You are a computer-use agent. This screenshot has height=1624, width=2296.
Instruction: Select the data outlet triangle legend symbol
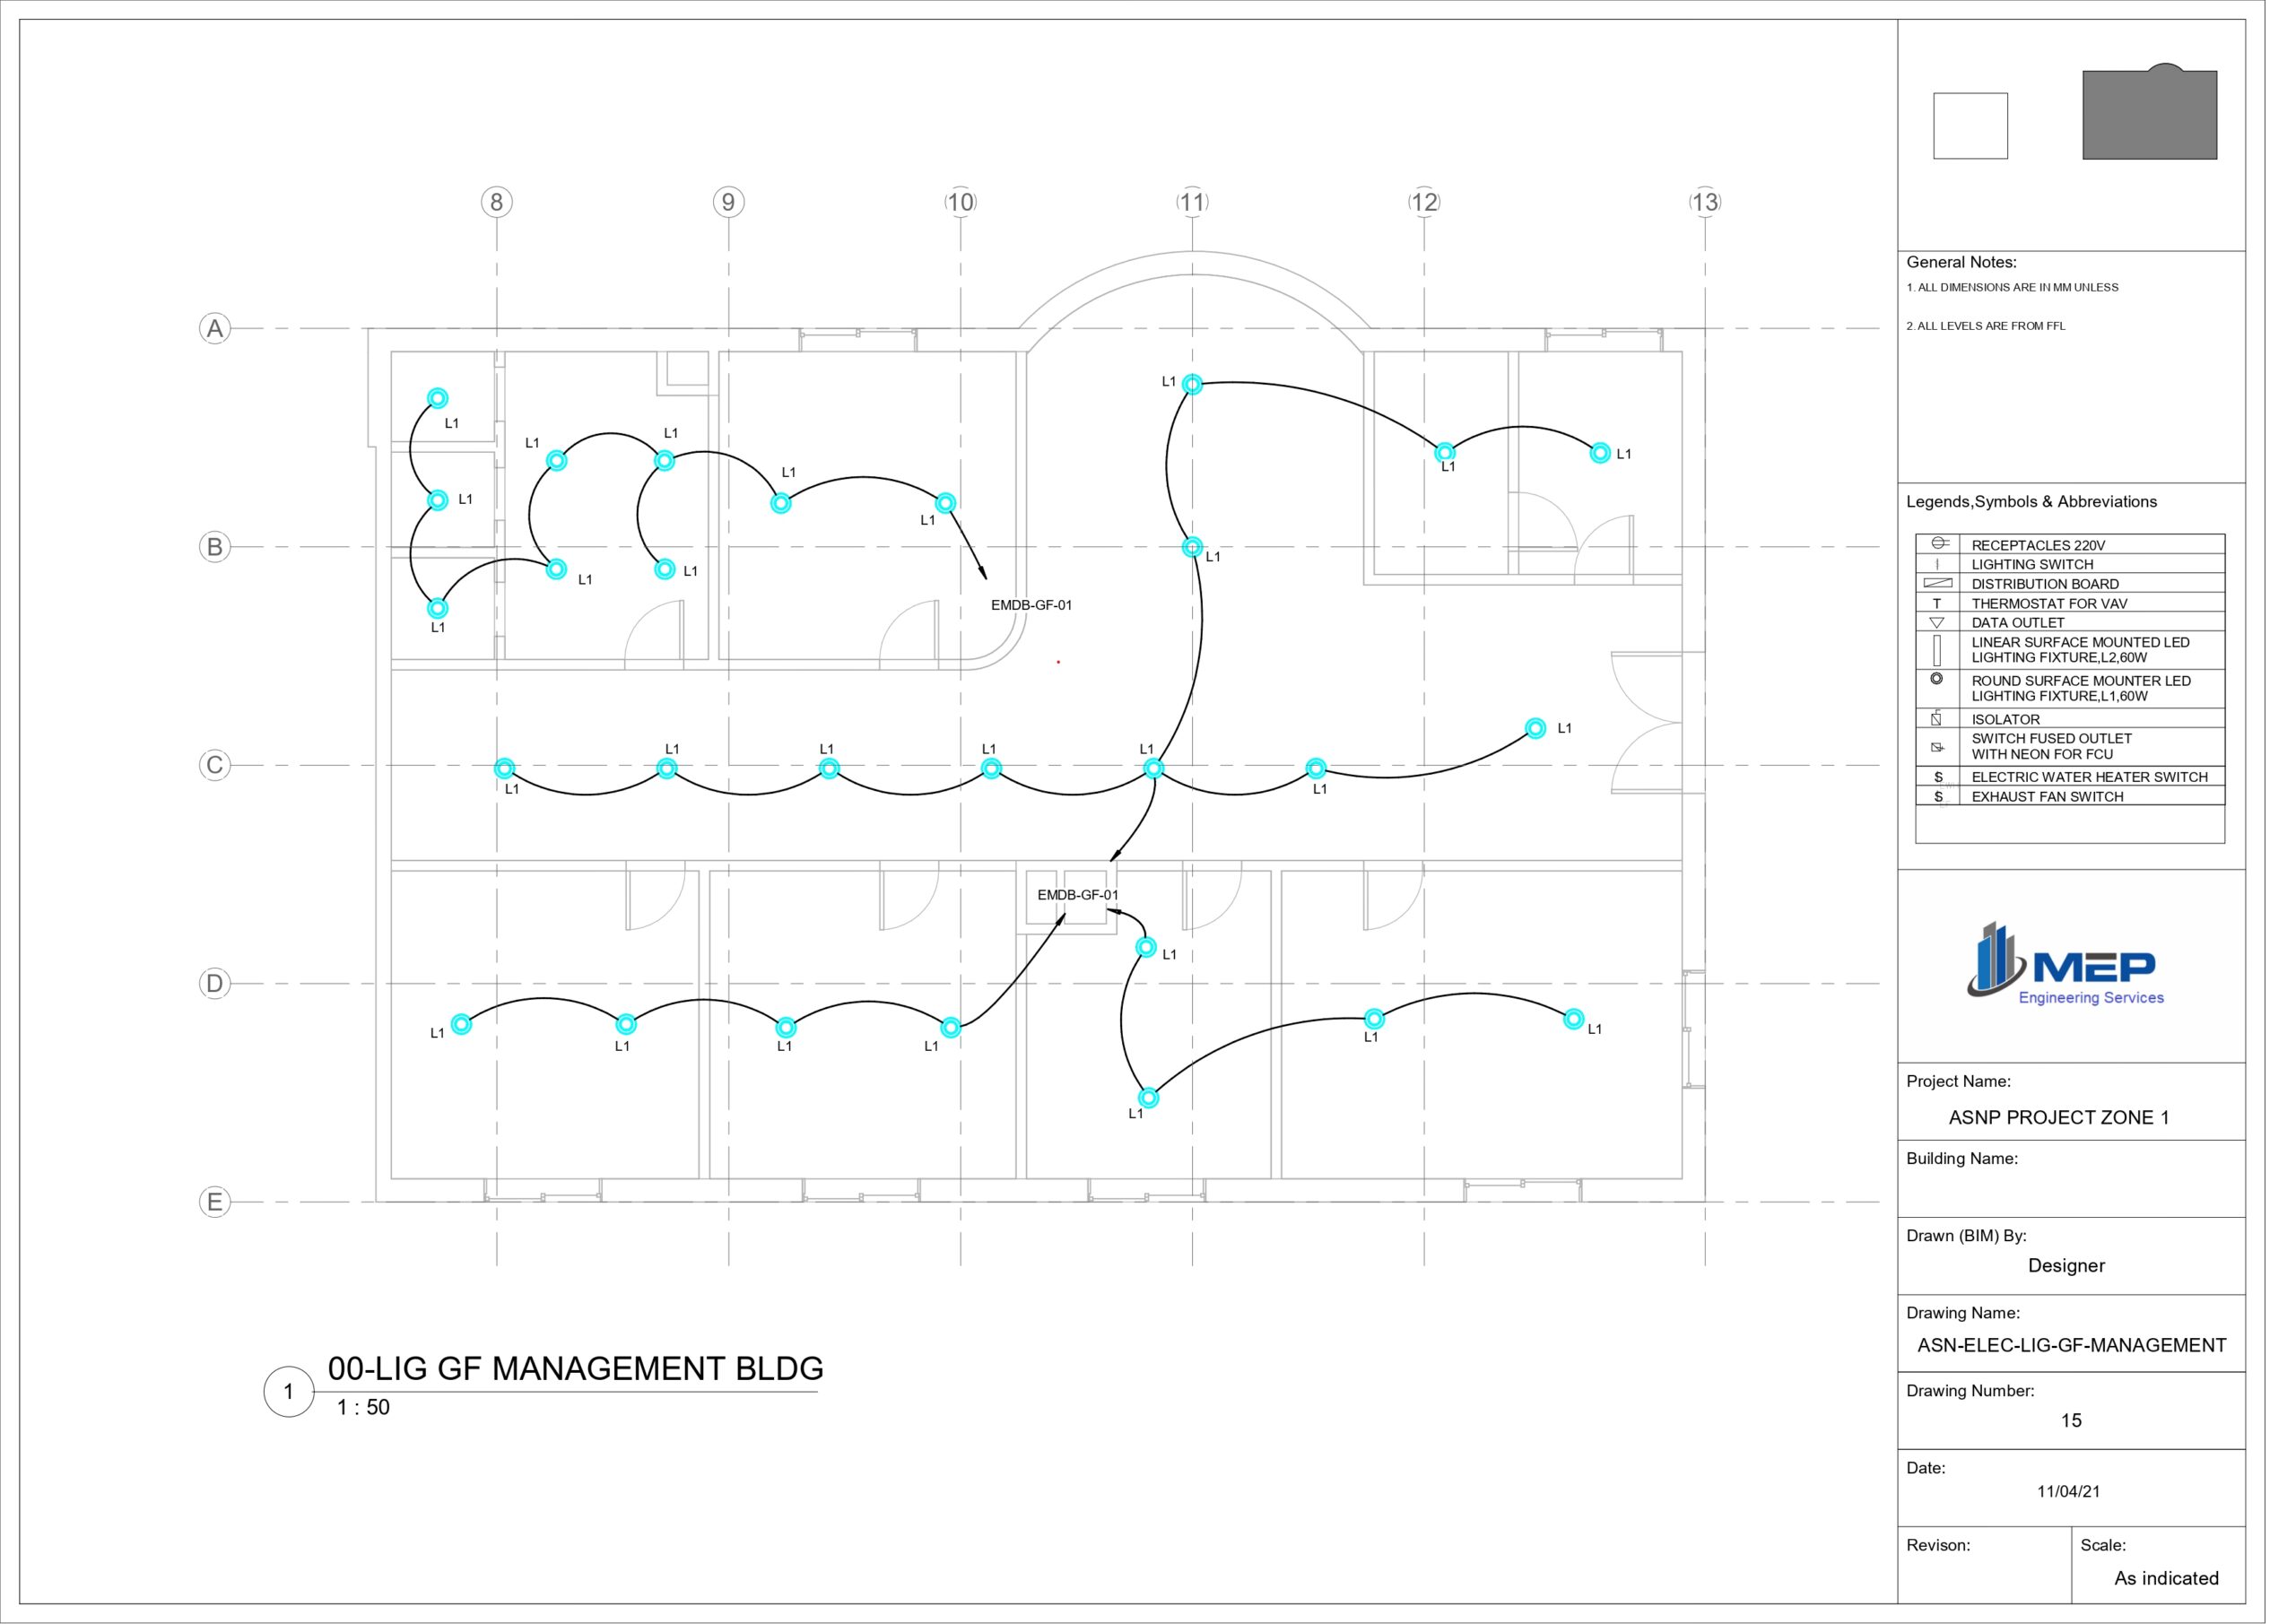coord(1937,622)
